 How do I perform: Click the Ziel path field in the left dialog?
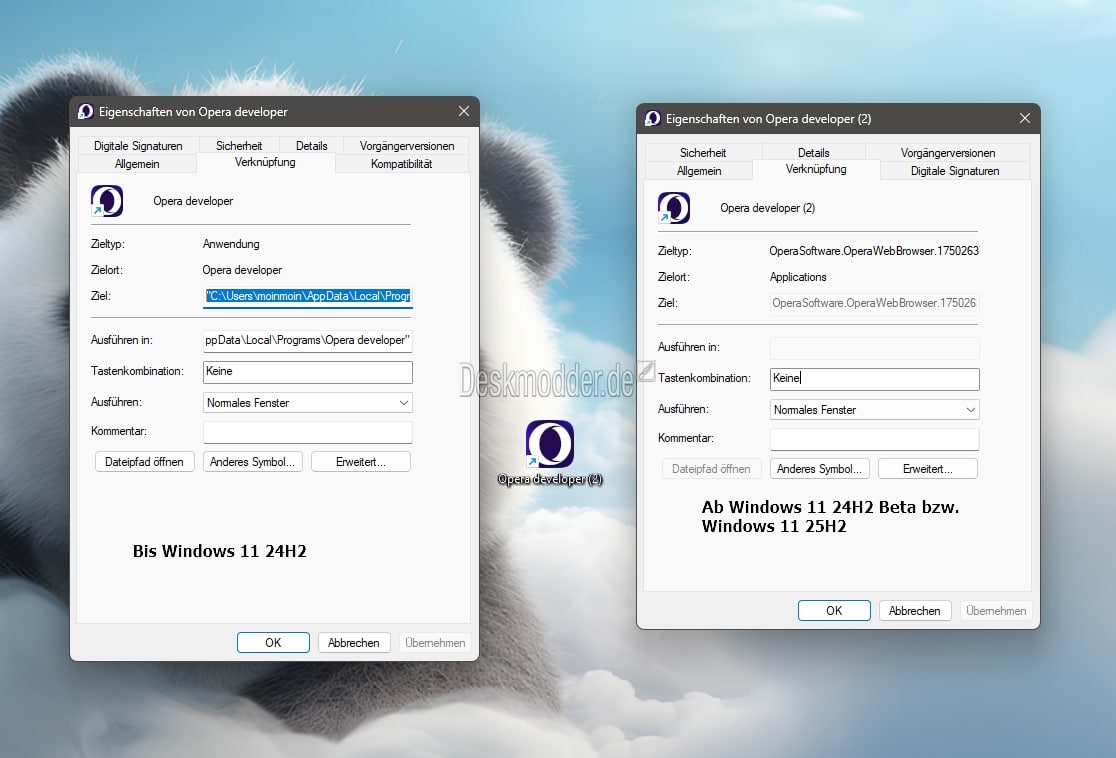(307, 296)
